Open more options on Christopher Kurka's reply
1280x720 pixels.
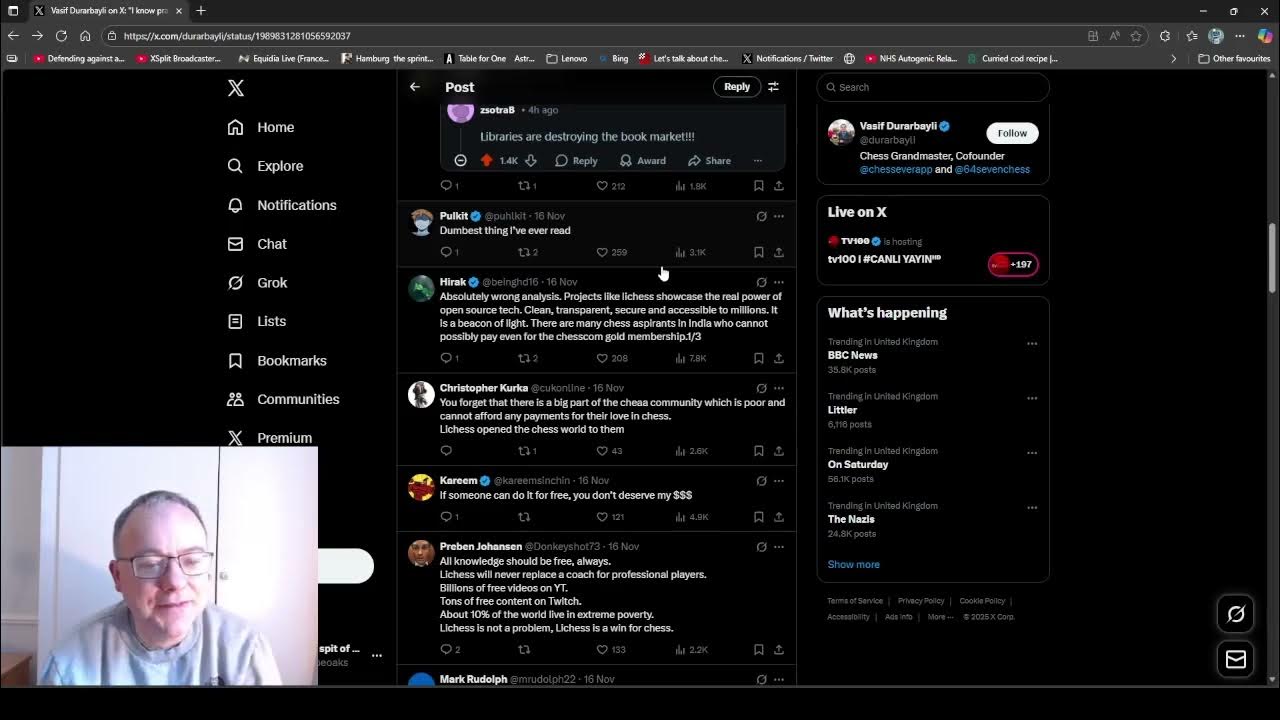[x=779, y=388]
